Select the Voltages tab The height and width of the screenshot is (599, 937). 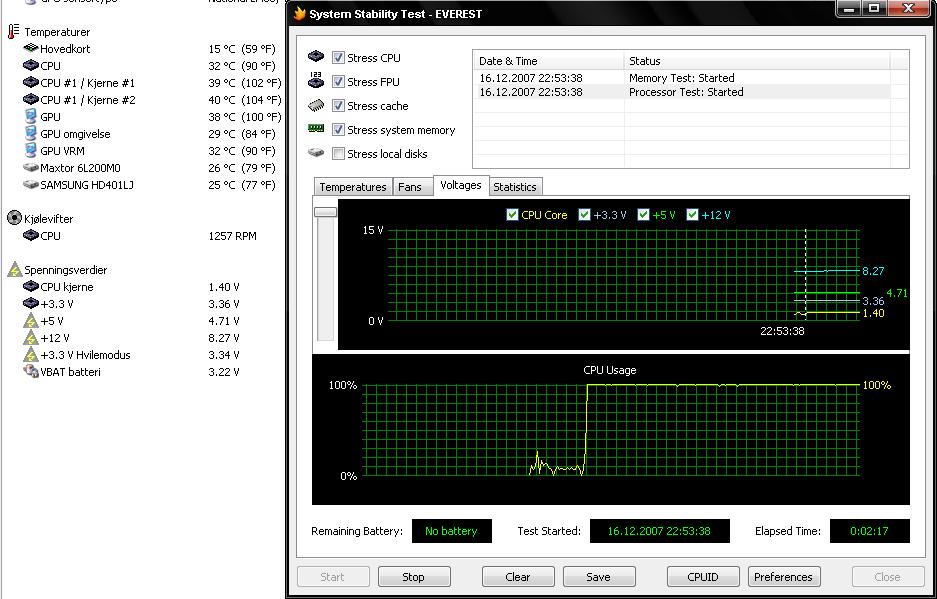click(x=461, y=185)
